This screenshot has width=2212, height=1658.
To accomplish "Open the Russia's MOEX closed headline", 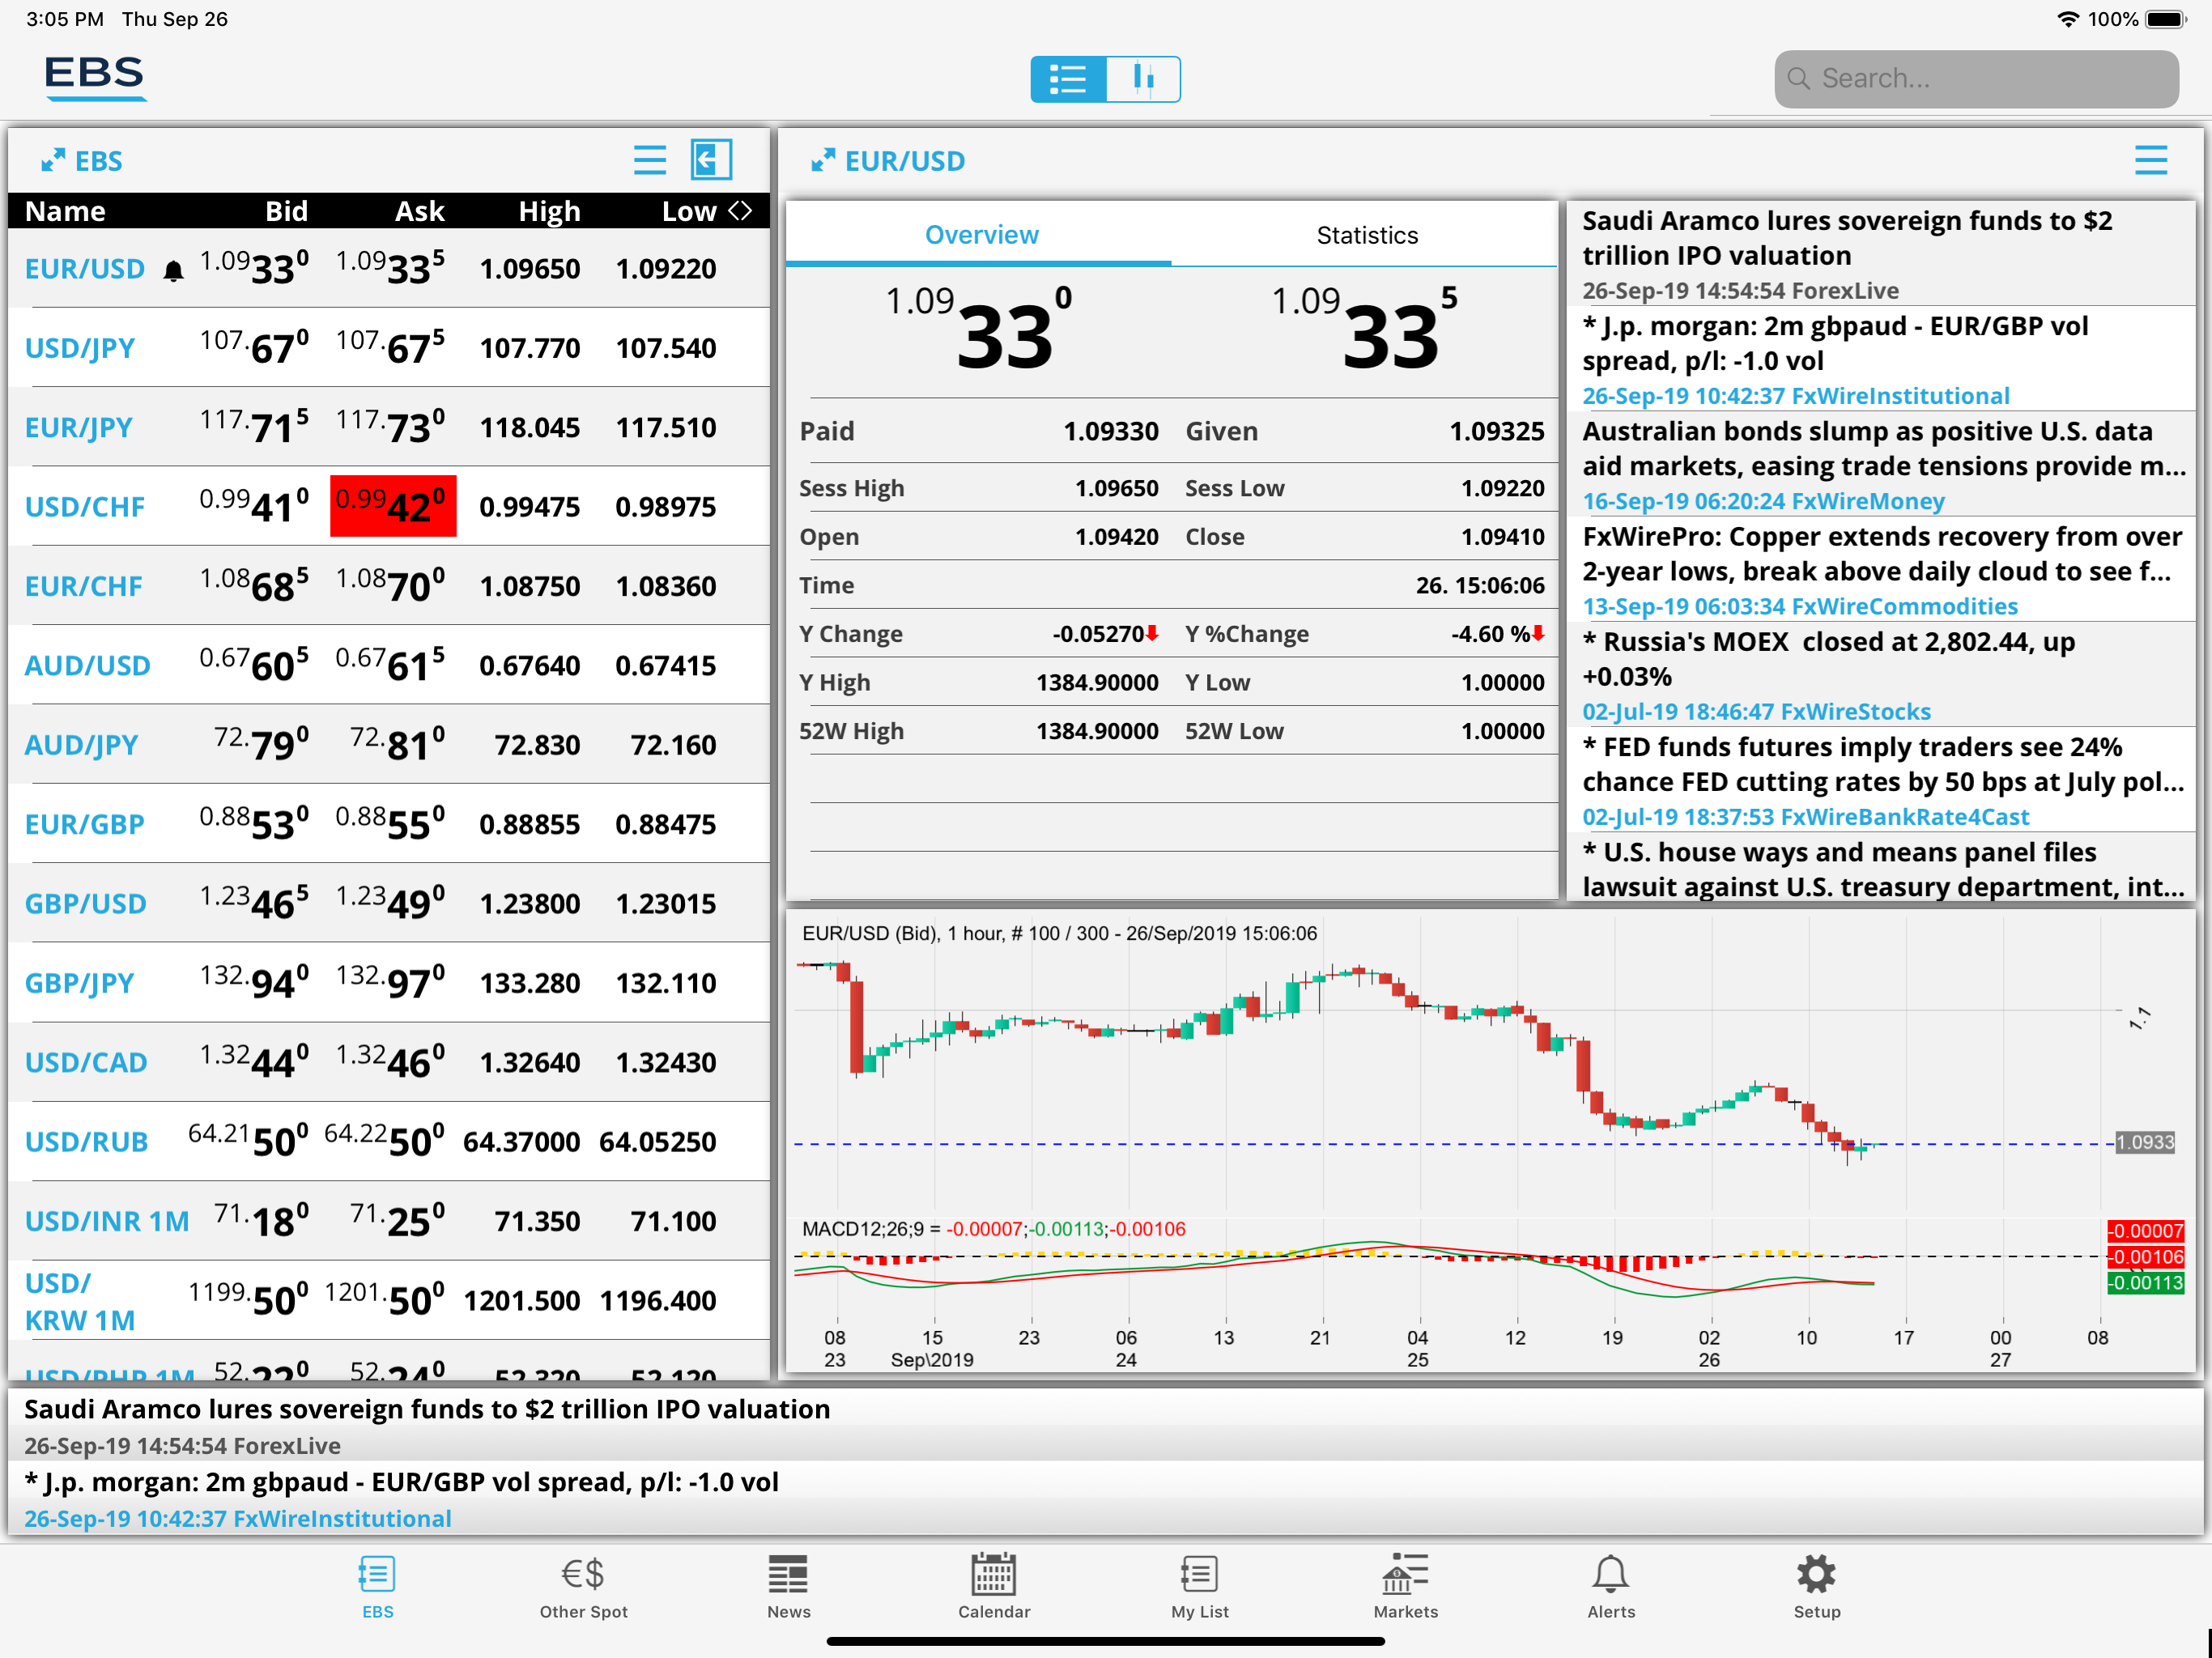I will pos(1881,675).
